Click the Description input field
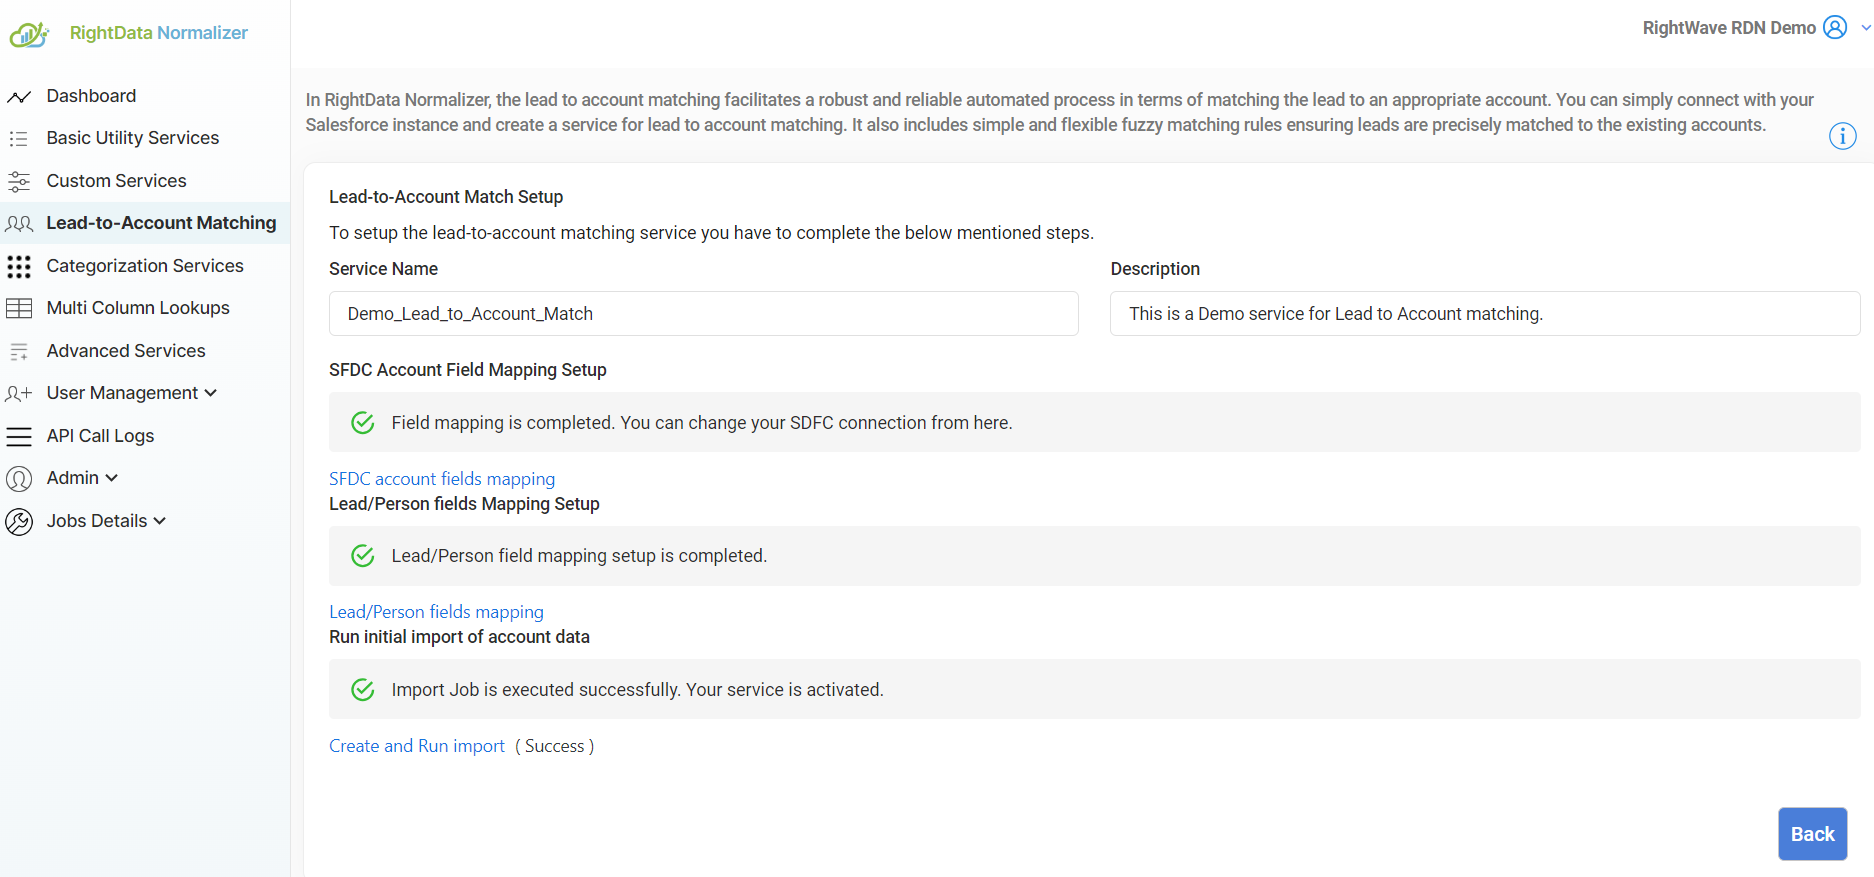Image resolution: width=1874 pixels, height=877 pixels. [x=1485, y=314]
